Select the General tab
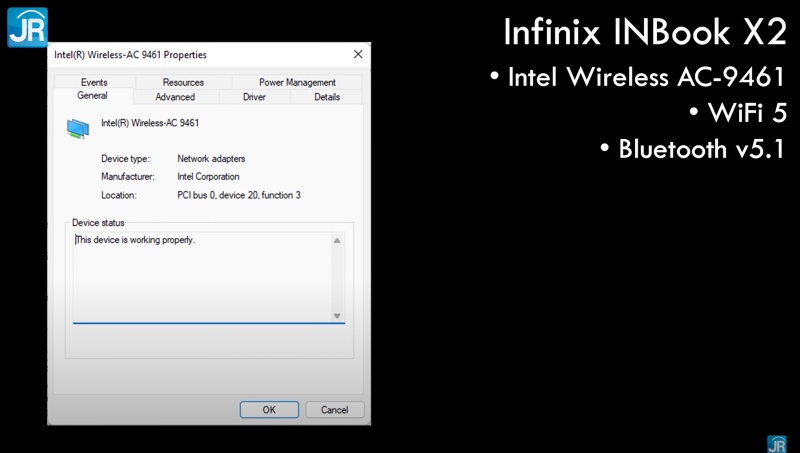Screen dimensions: 800x453 [x=92, y=96]
